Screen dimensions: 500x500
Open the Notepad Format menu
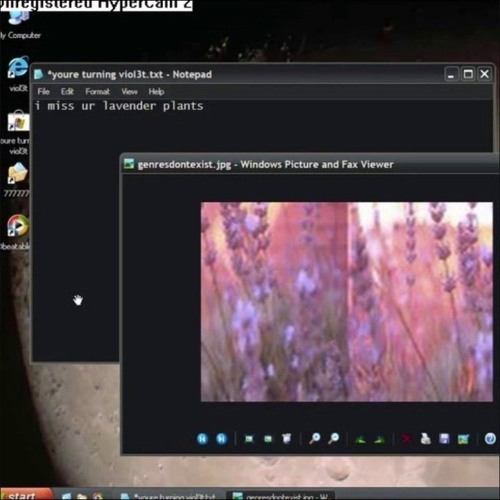click(x=97, y=91)
